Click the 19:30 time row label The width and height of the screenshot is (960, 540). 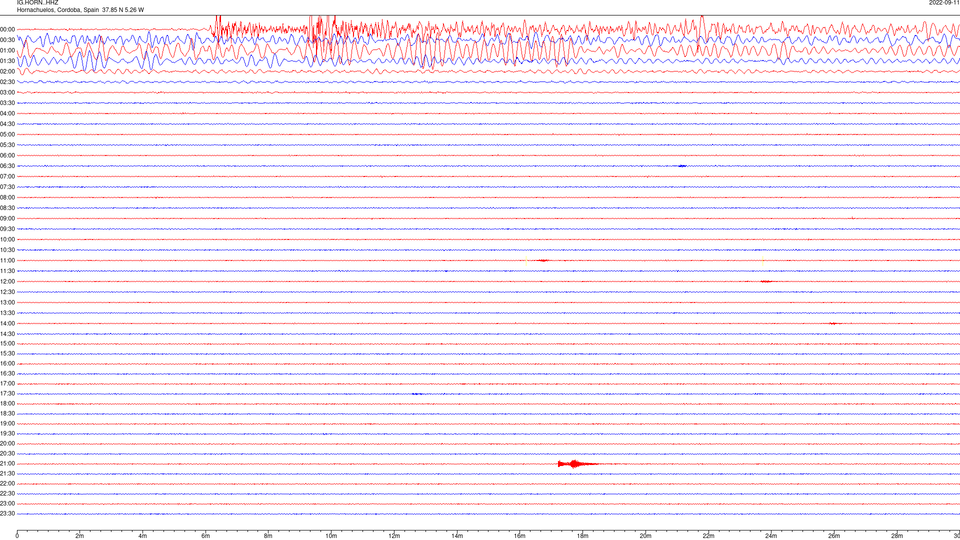point(7,433)
